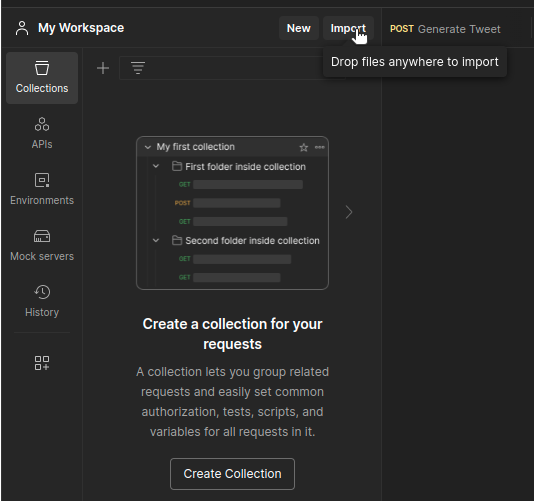
Task: Click the three-dots menu on My first collection
Action: [x=319, y=147]
